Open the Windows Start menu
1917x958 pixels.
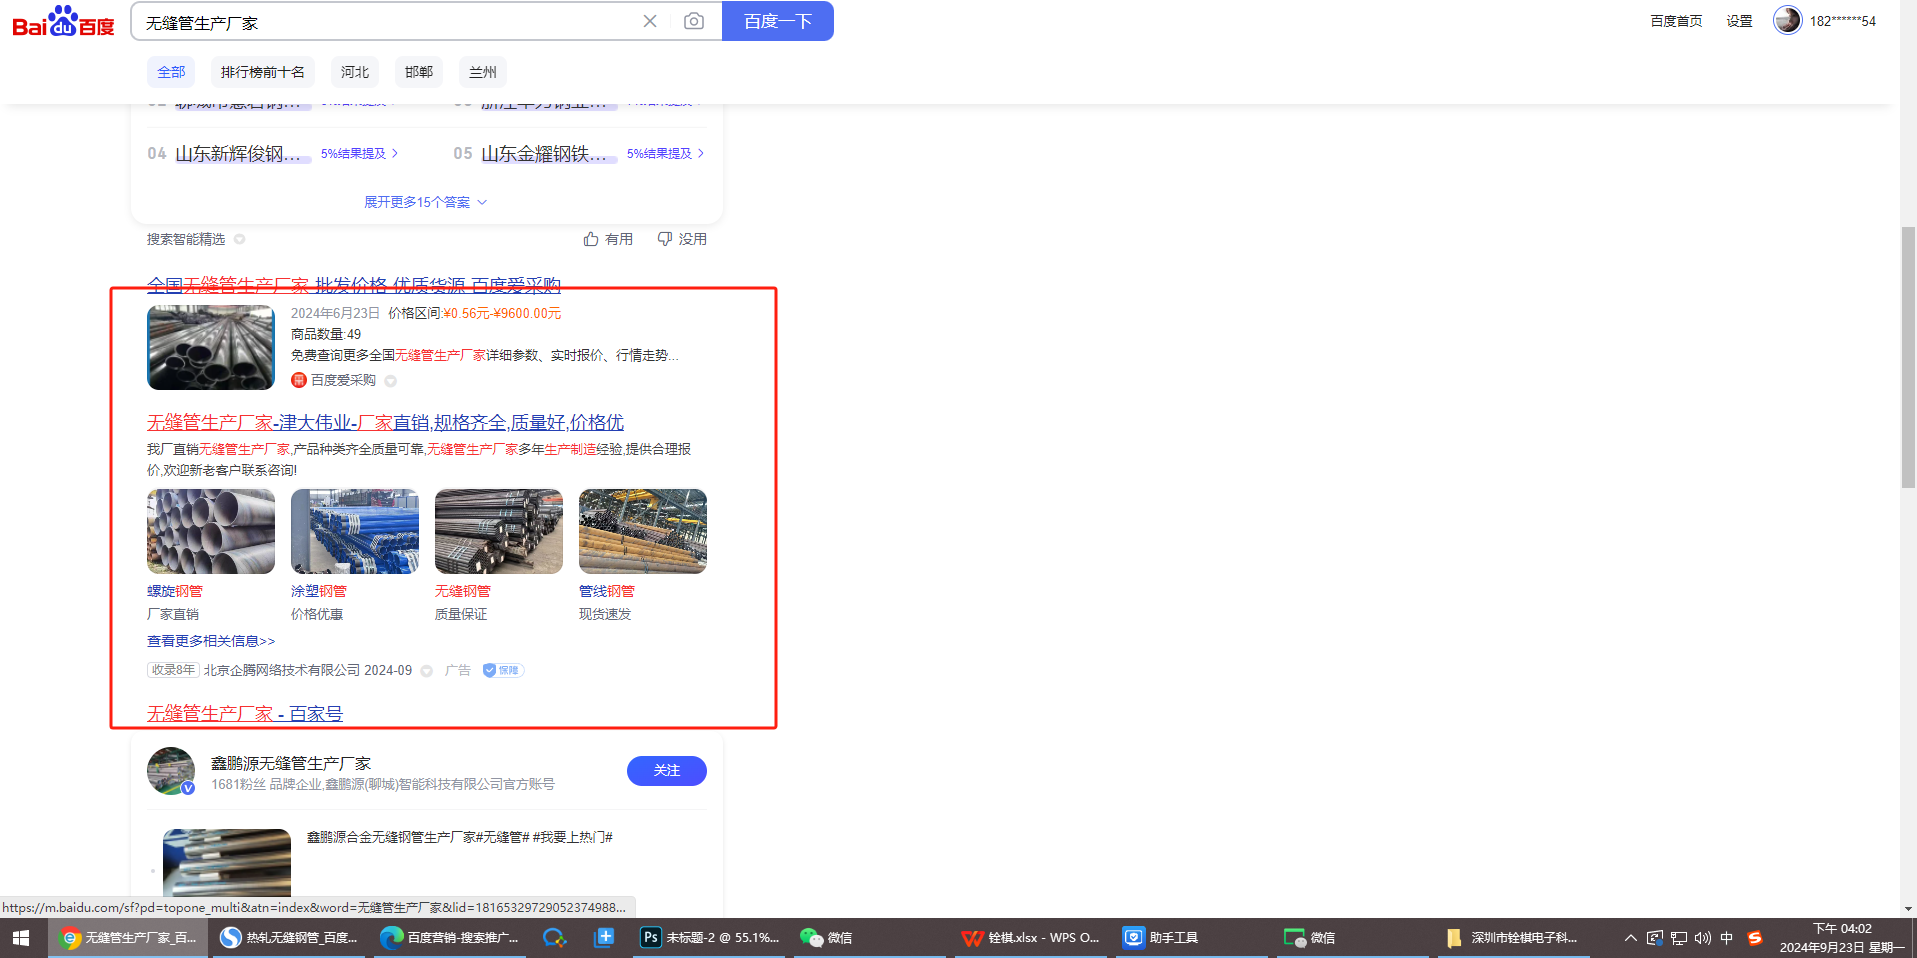pyautogui.click(x=21, y=938)
